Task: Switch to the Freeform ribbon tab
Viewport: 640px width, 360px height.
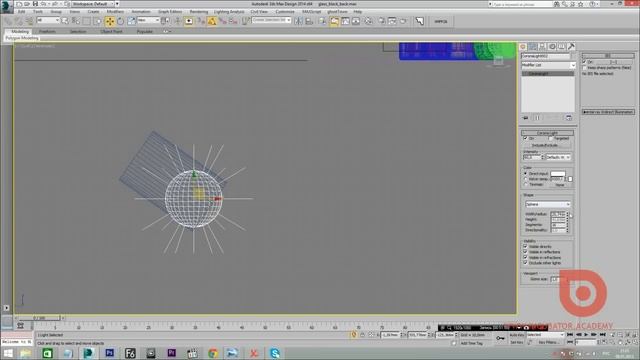Action: click(x=47, y=31)
